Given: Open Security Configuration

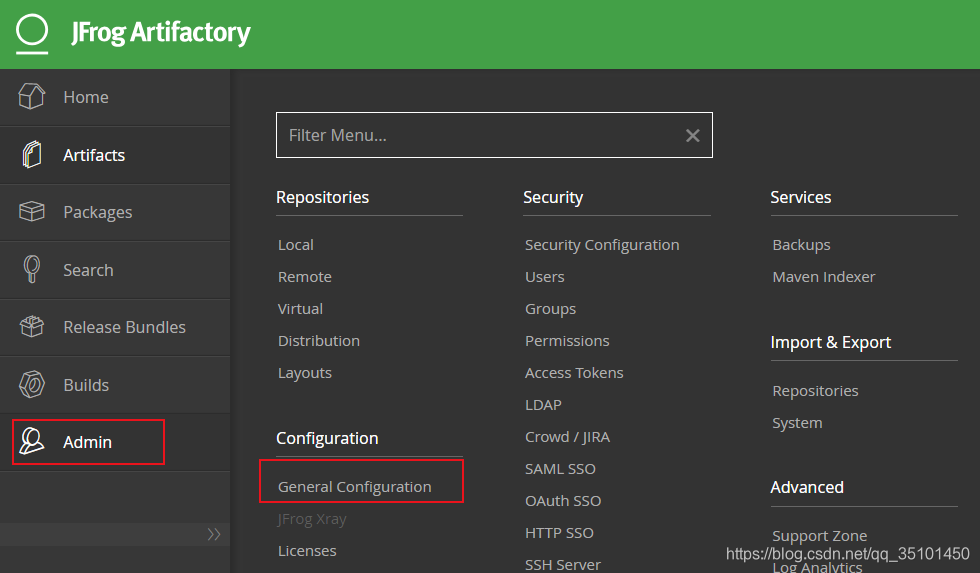Looking at the screenshot, I should 602,245.
